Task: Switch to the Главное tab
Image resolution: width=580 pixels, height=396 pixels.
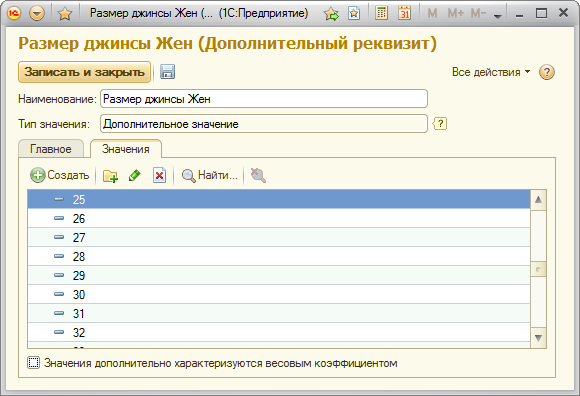Action: (51, 149)
